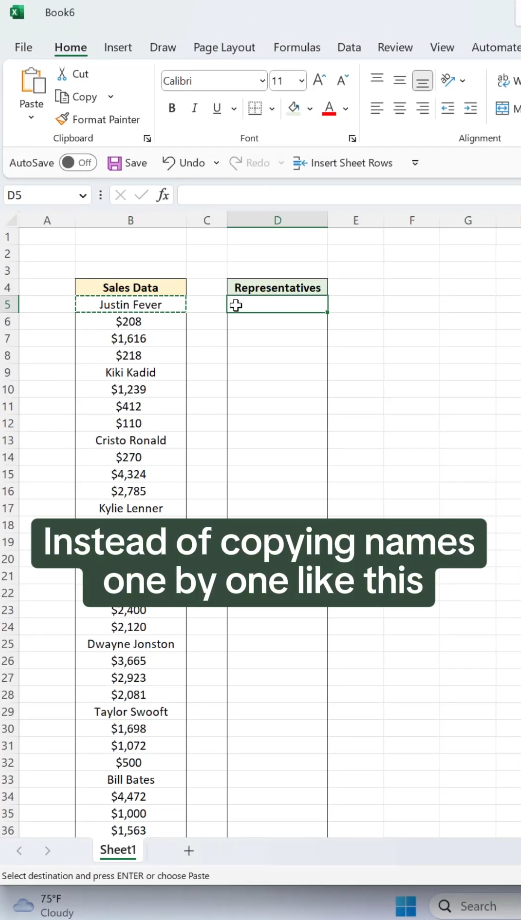The width and height of the screenshot is (521, 920).
Task: Expand borders options dropdown
Action: pos(272,109)
